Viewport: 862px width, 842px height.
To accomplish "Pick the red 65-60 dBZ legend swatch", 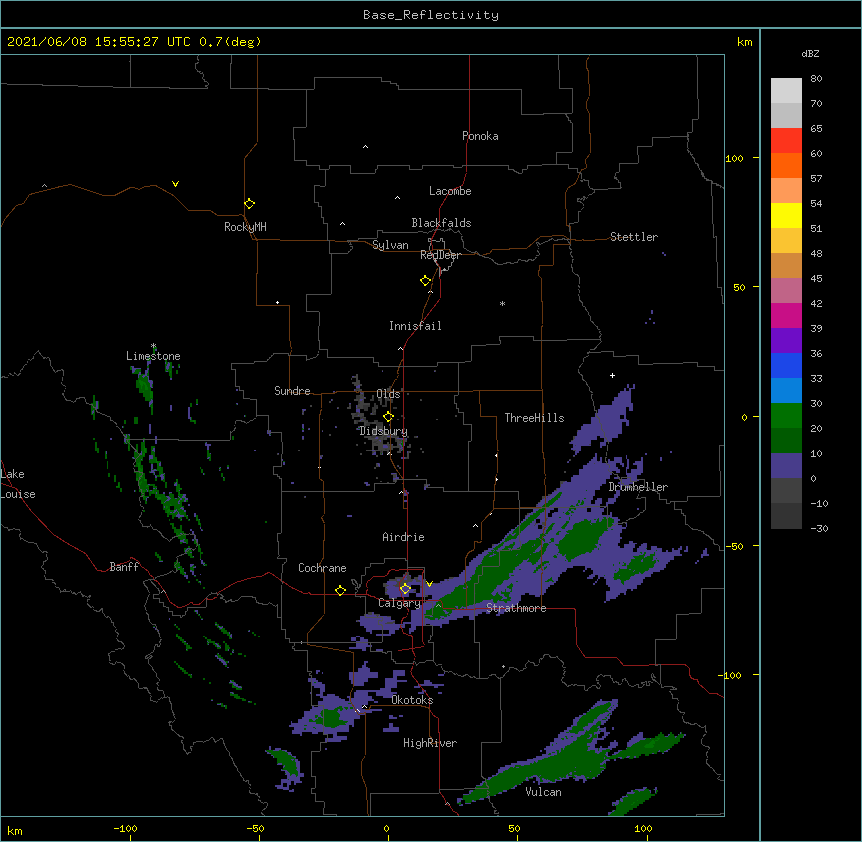I will (x=786, y=141).
